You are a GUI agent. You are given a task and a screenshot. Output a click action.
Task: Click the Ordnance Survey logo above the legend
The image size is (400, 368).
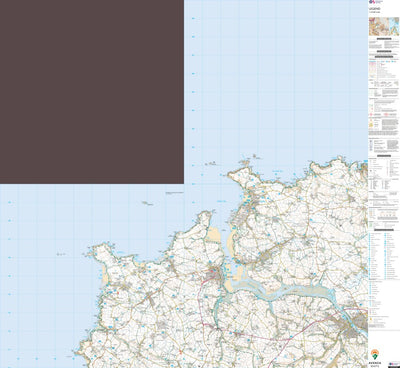(x=376, y=2)
